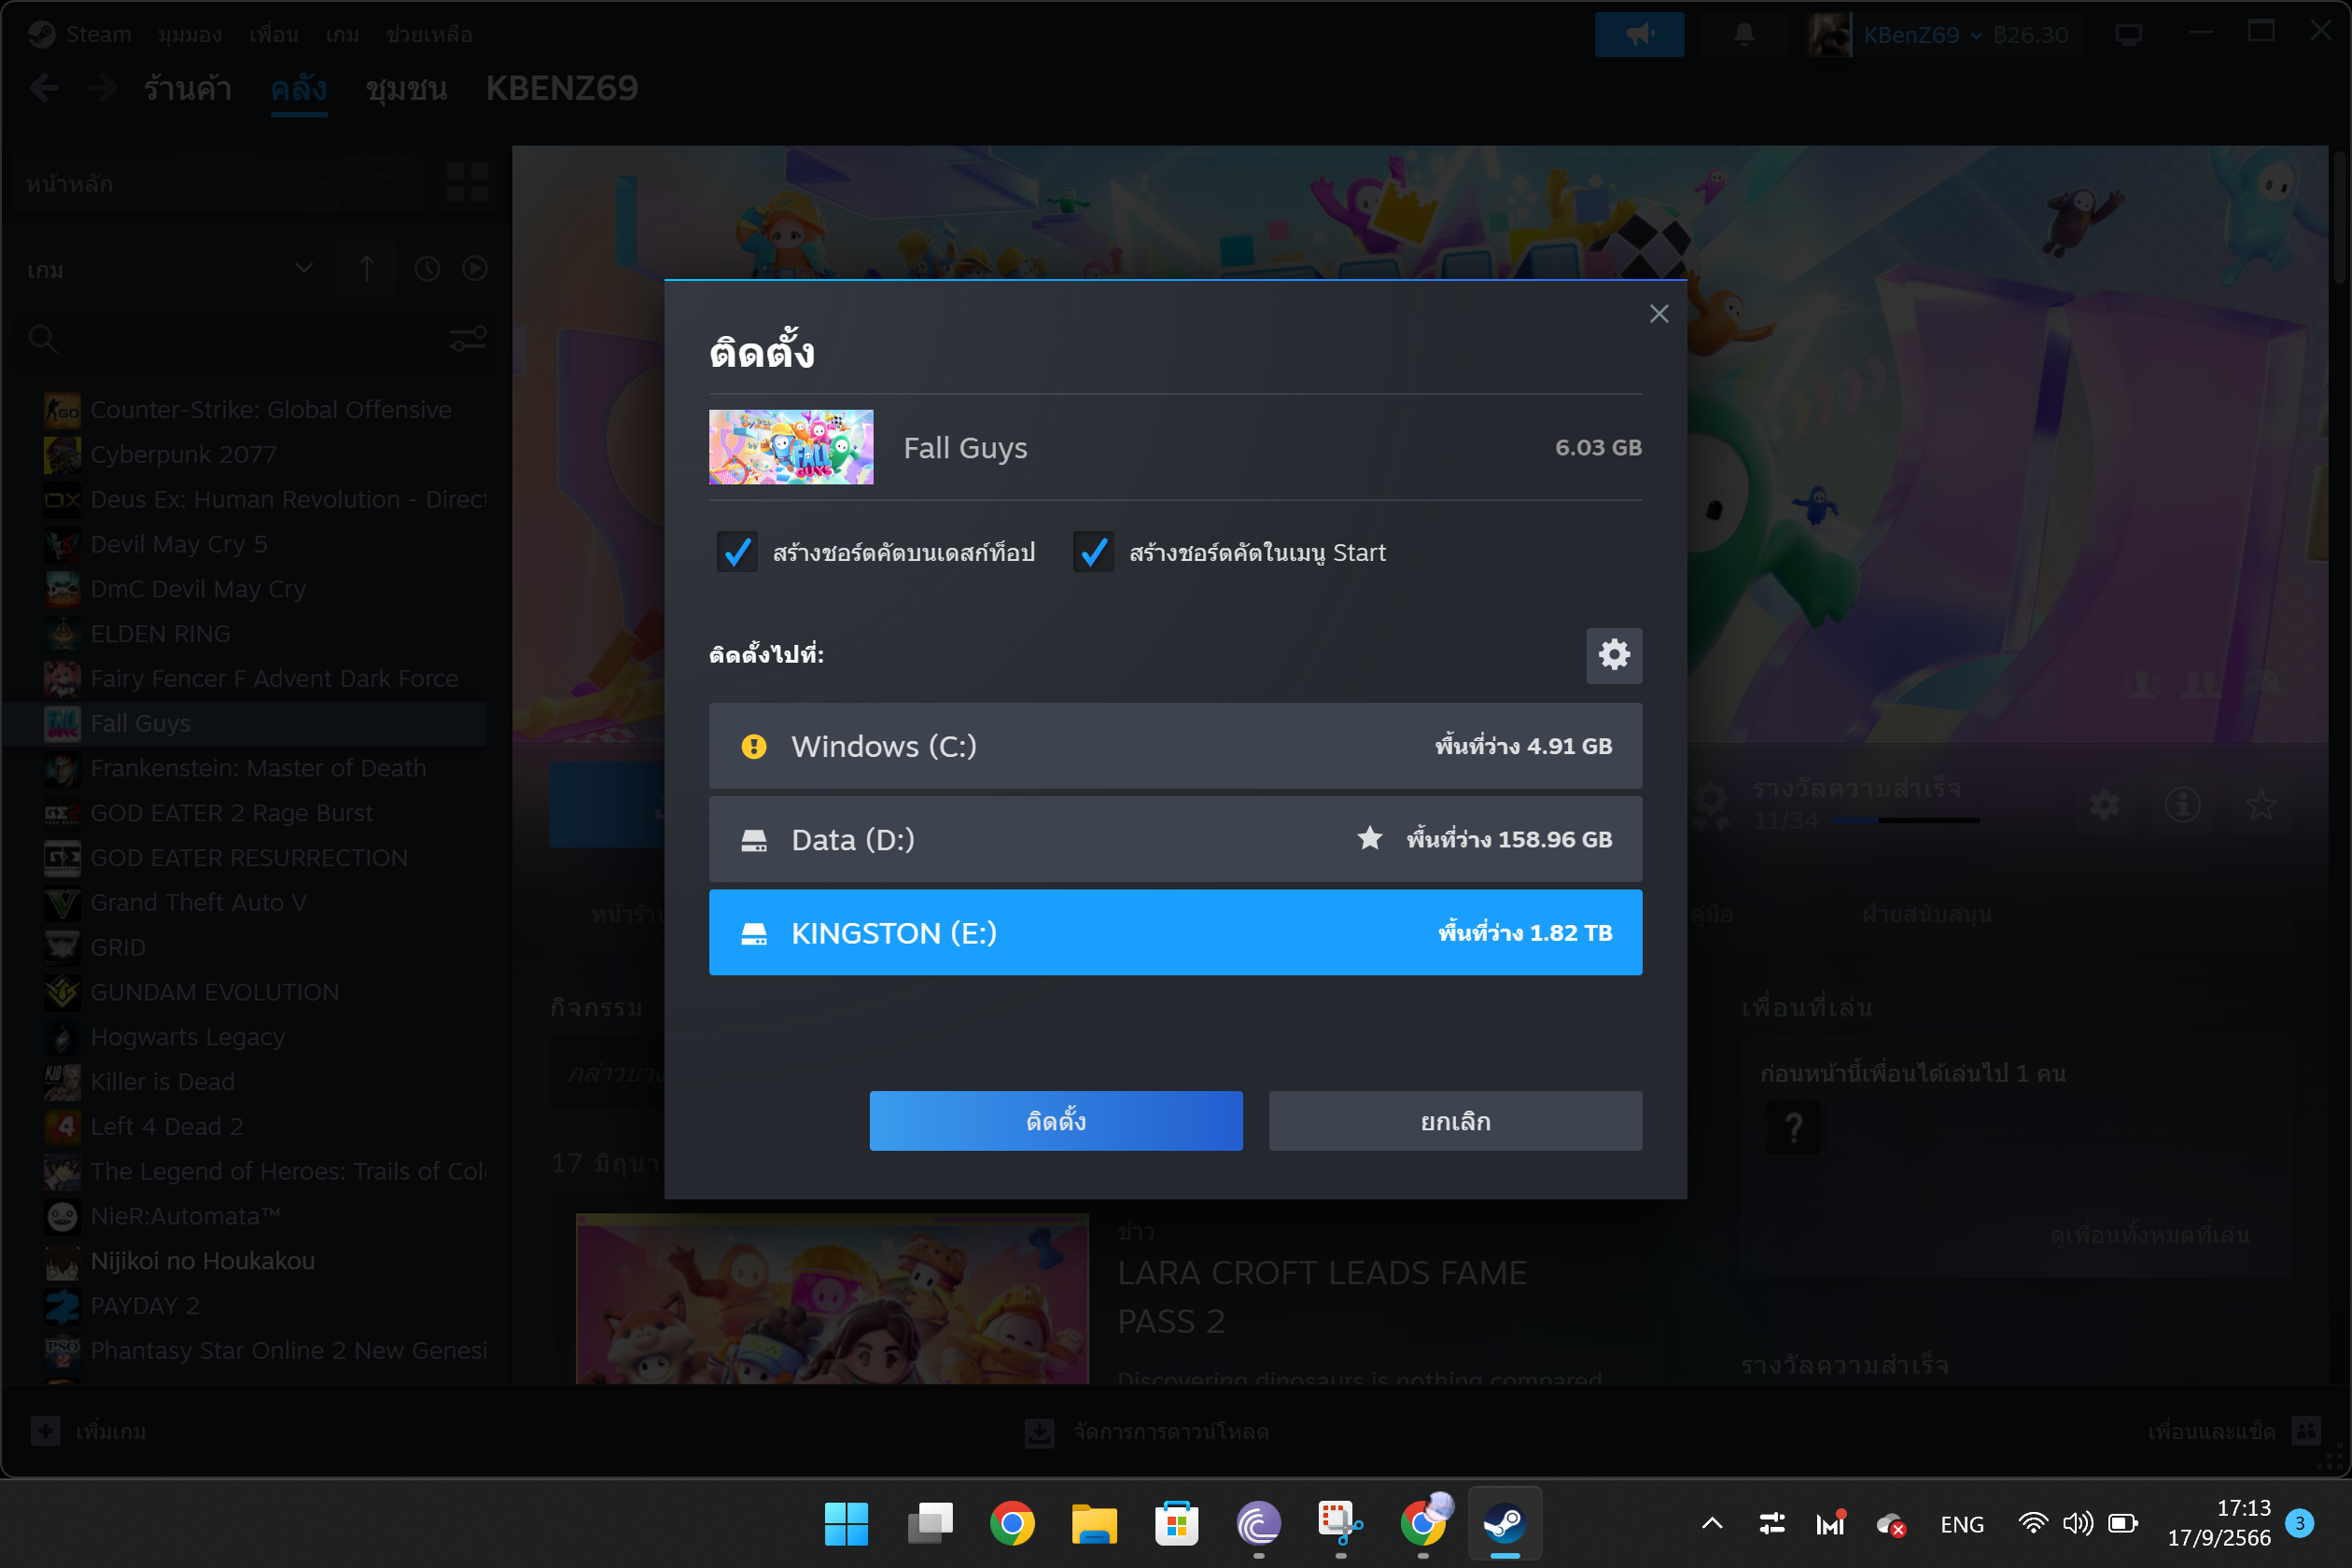Viewport: 2352px width, 1568px height.
Task: Open Google Chrome from the taskbar
Action: 1012,1524
